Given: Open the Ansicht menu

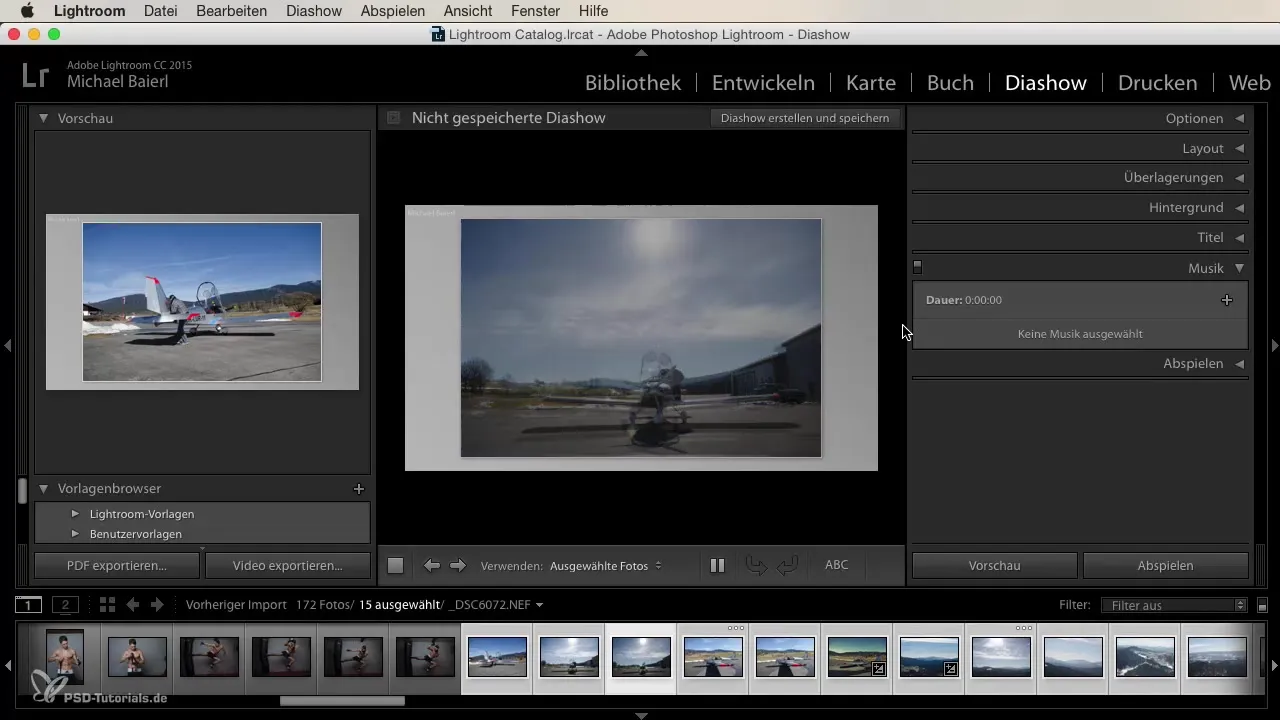Looking at the screenshot, I should (470, 11).
